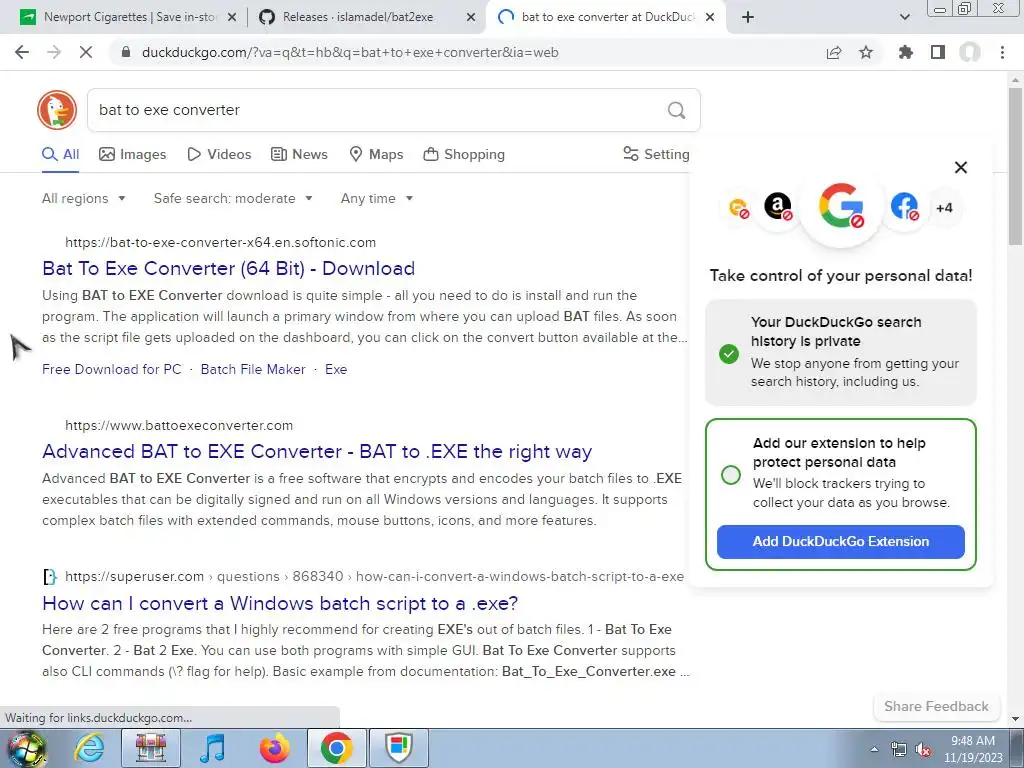Toggle the add extension circle

[731, 475]
